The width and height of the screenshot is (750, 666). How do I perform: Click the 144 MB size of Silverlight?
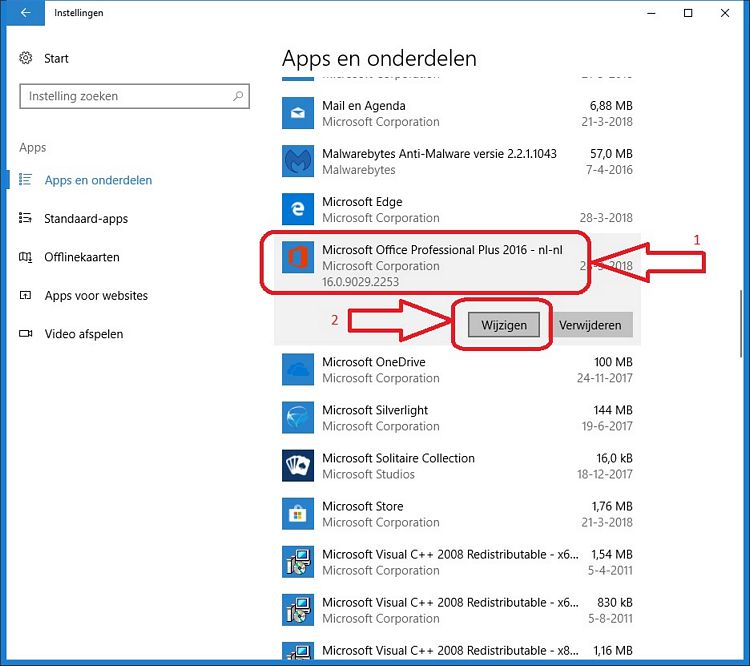[x=613, y=410]
